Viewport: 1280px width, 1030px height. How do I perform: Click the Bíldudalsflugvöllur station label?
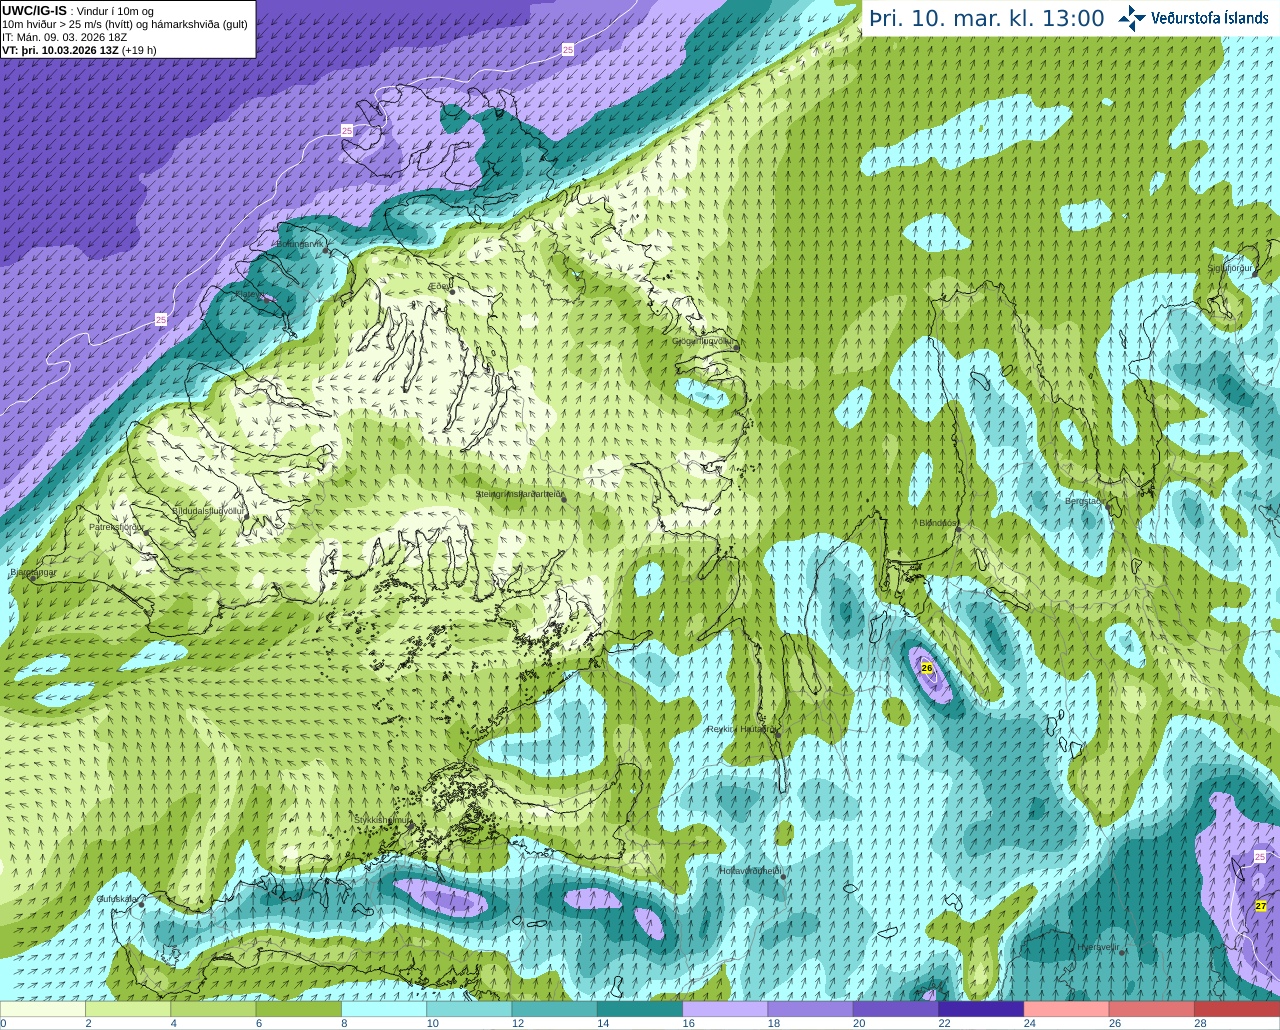point(208,510)
